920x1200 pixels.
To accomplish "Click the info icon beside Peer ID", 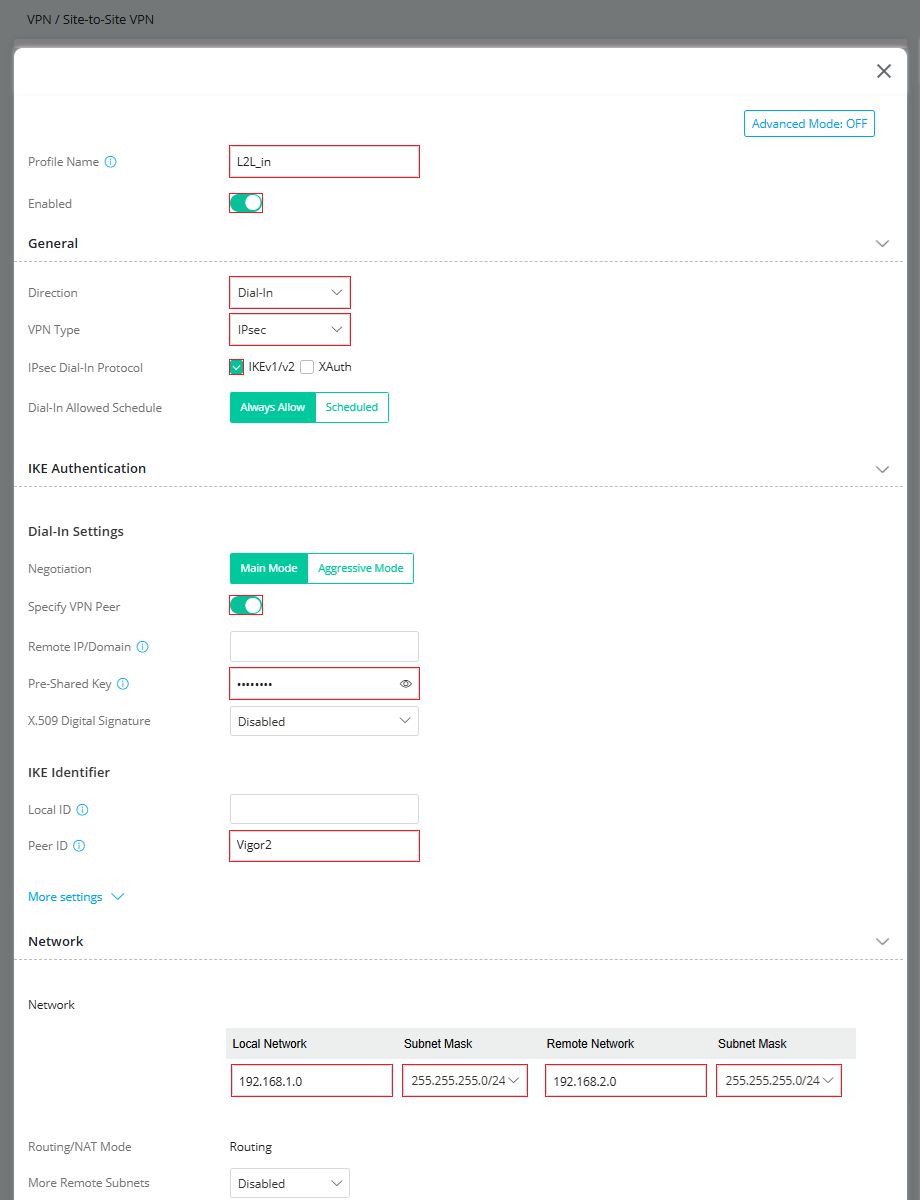I will pos(79,846).
